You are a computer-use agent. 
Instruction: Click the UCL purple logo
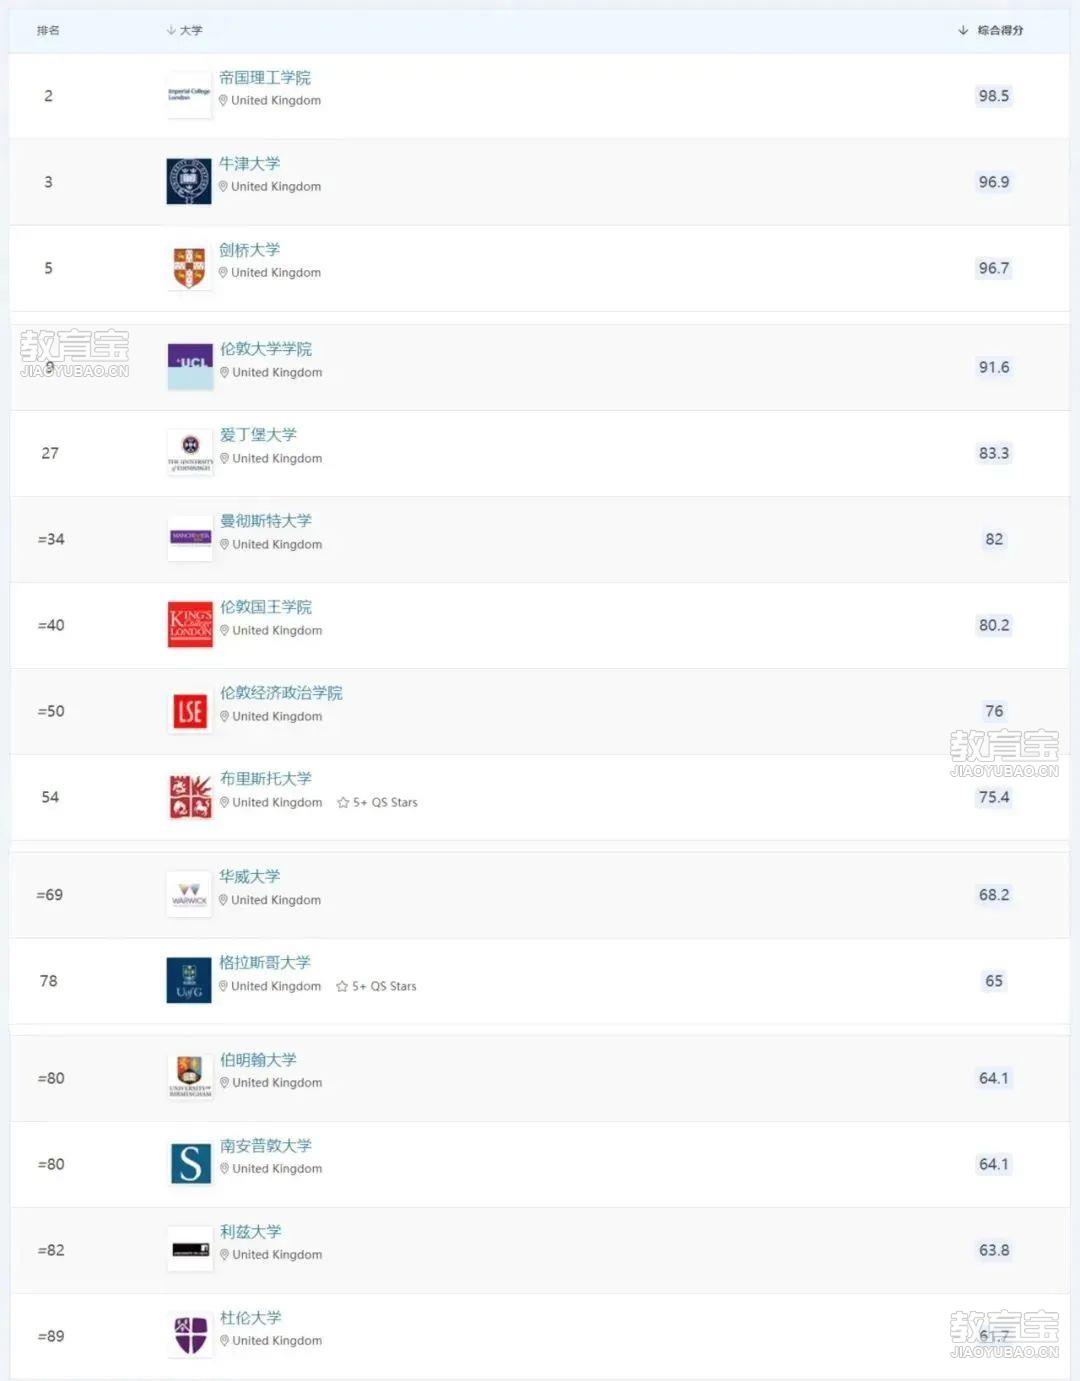(190, 366)
